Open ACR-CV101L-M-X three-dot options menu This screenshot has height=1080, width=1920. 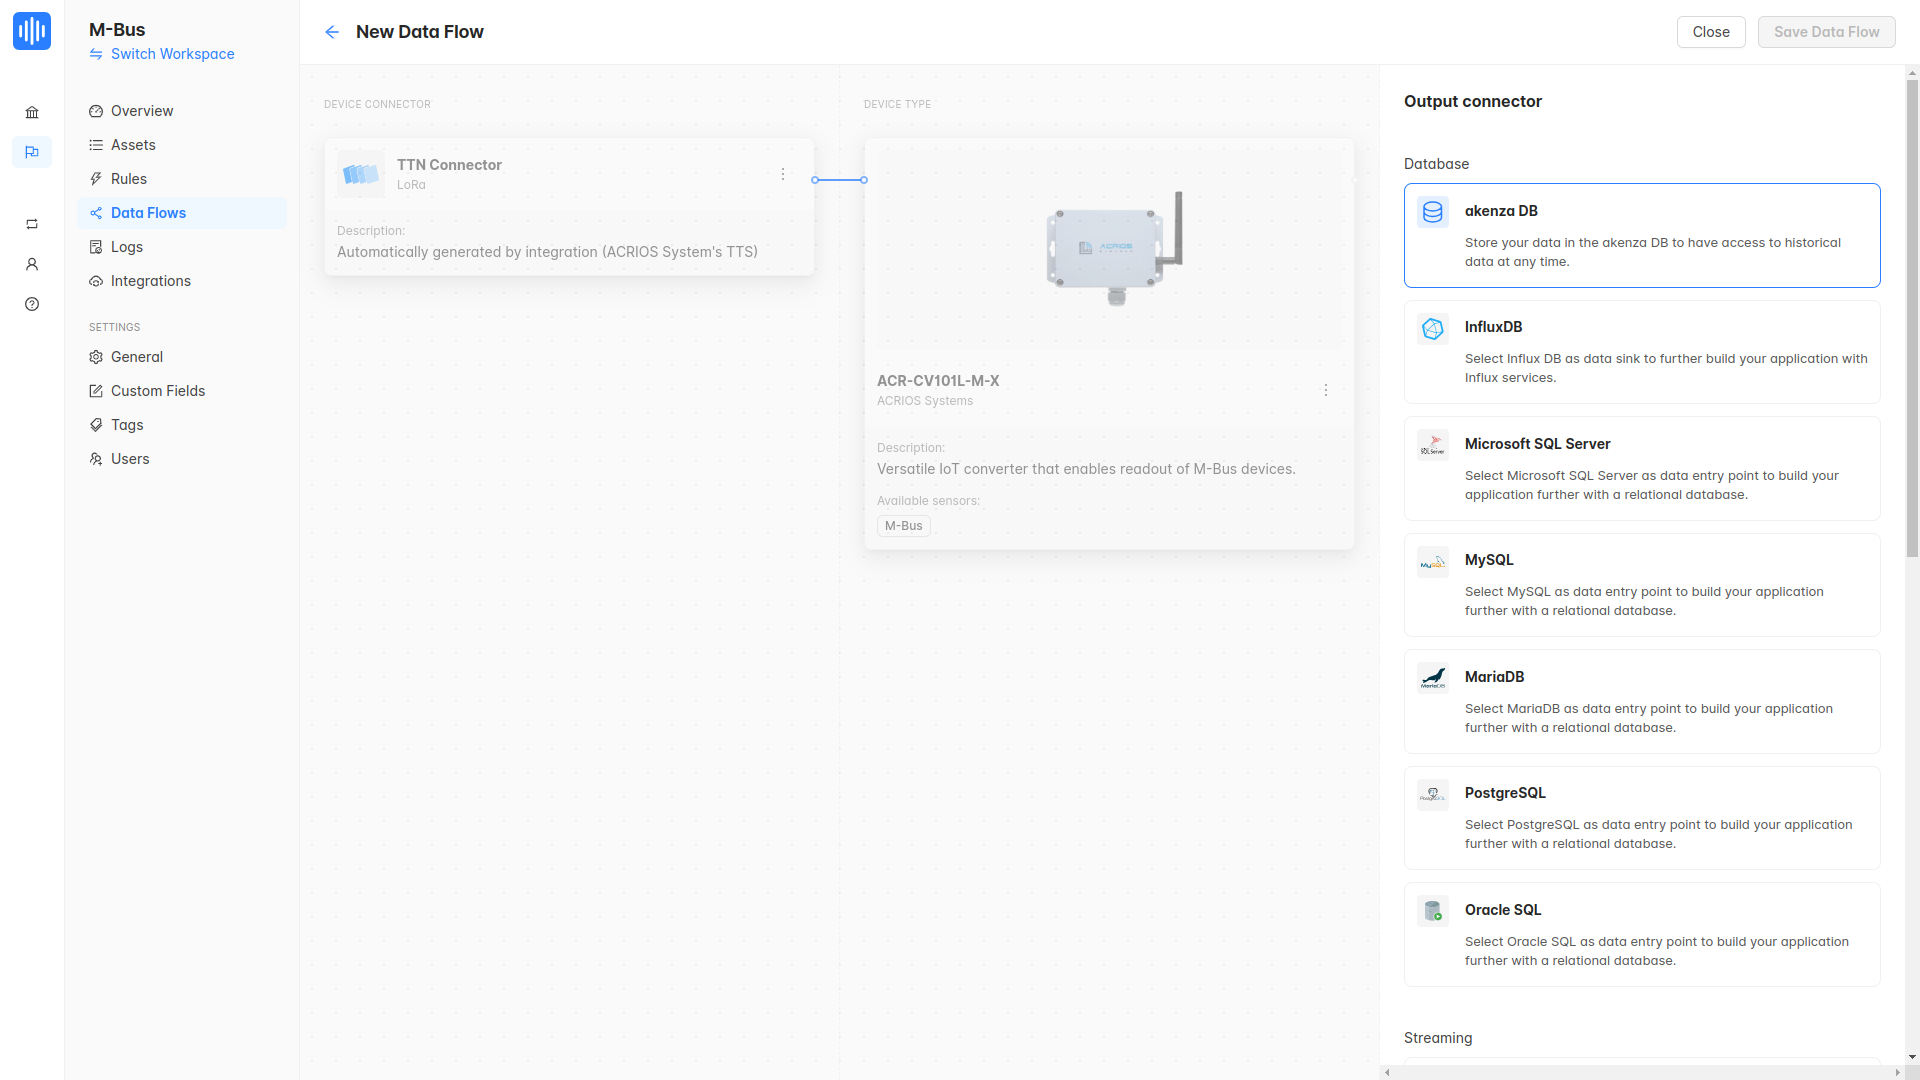coord(1326,390)
